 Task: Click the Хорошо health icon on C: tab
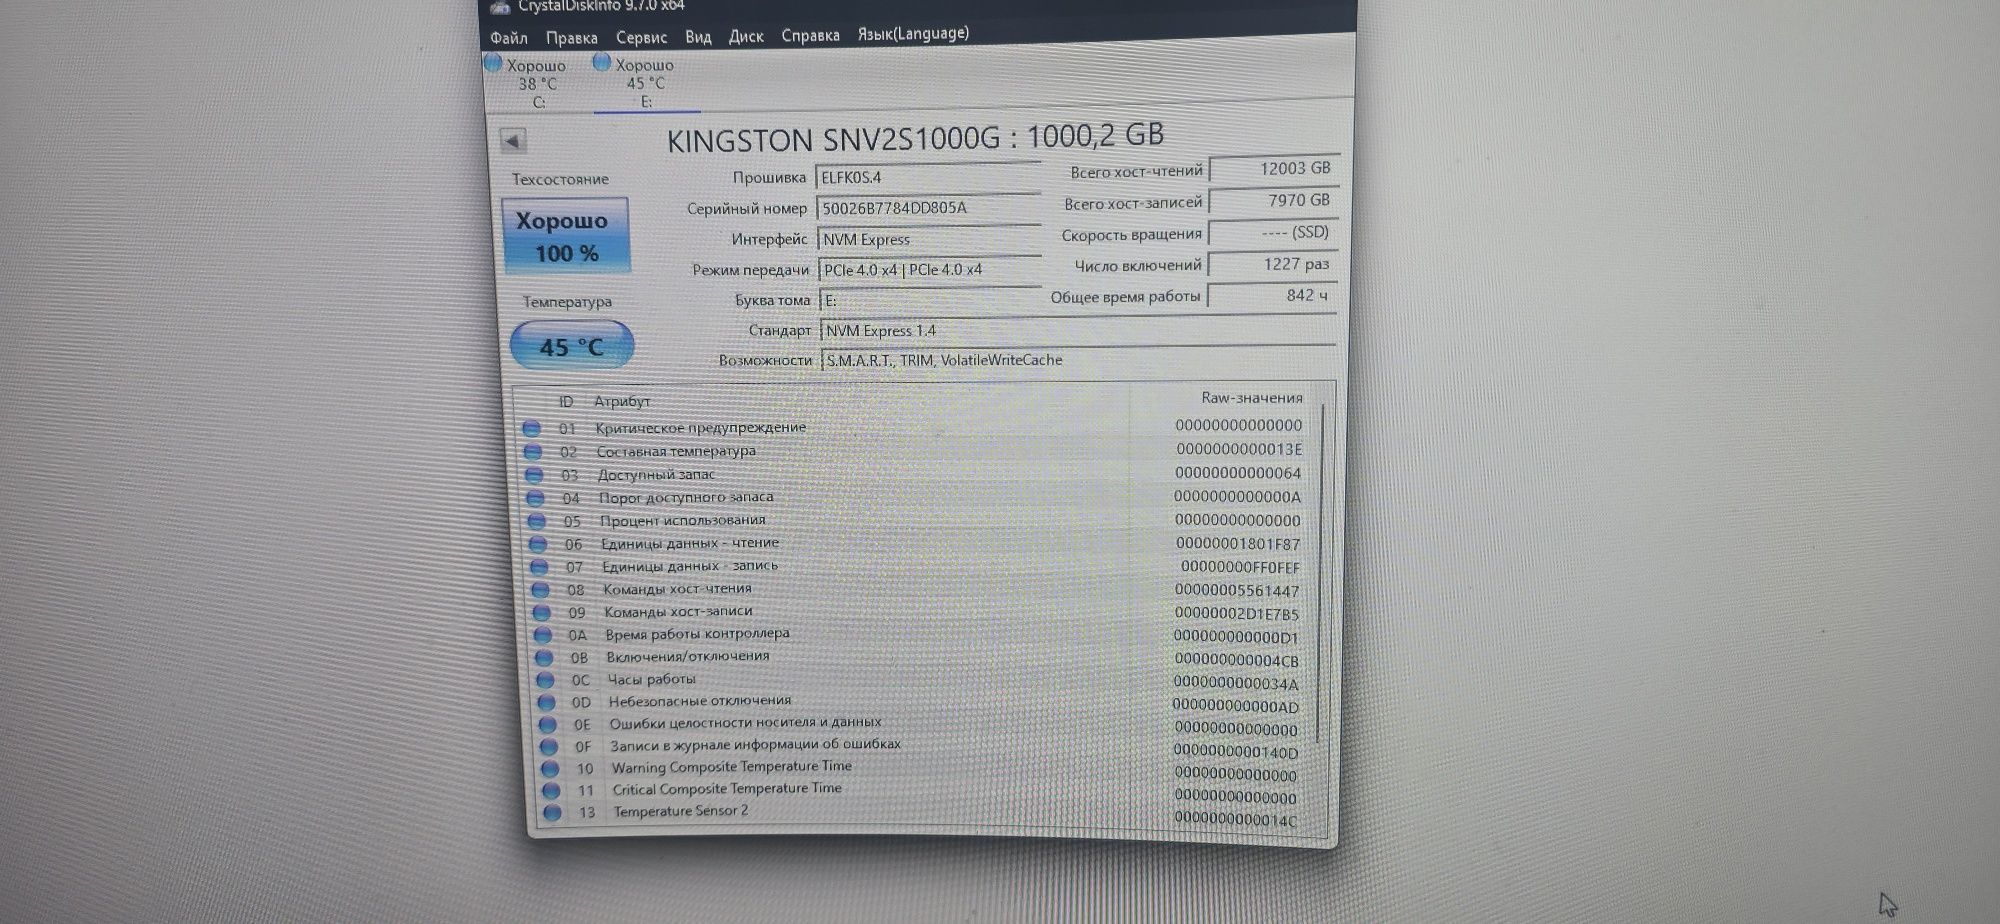[x=492, y=64]
